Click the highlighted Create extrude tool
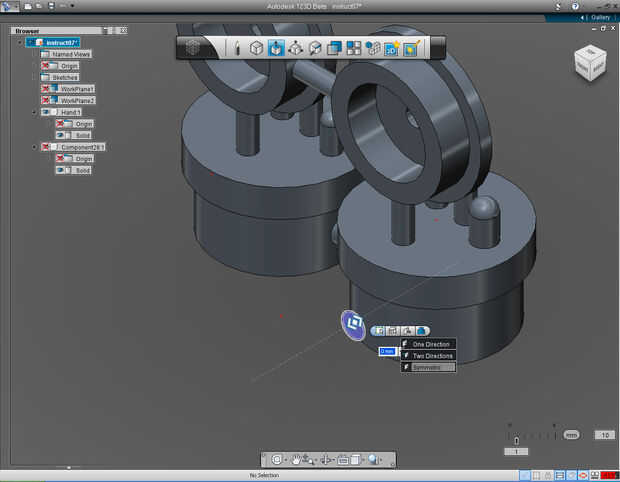 (276, 48)
